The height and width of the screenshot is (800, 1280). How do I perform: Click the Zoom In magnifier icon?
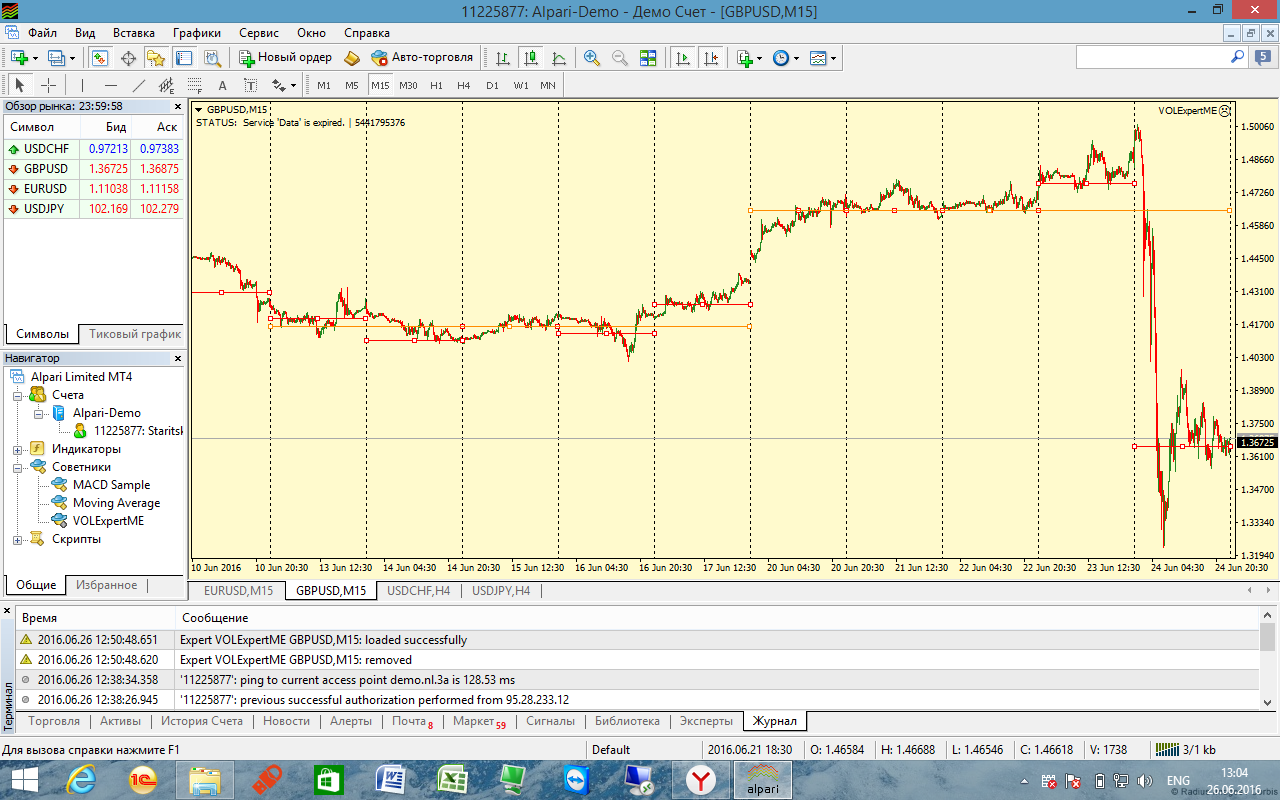pyautogui.click(x=592, y=58)
